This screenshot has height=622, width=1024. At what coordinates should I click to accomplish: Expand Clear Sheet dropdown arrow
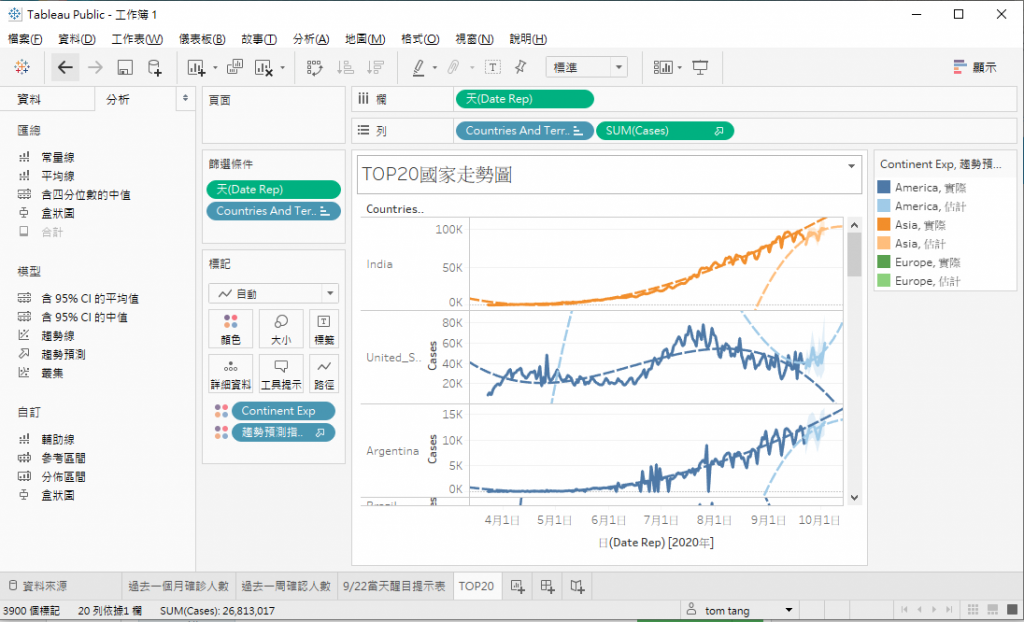click(x=282, y=67)
